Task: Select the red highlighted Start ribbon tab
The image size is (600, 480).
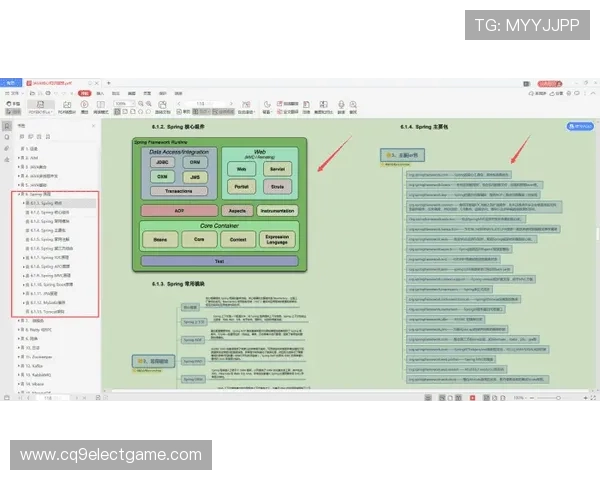Action: point(85,93)
